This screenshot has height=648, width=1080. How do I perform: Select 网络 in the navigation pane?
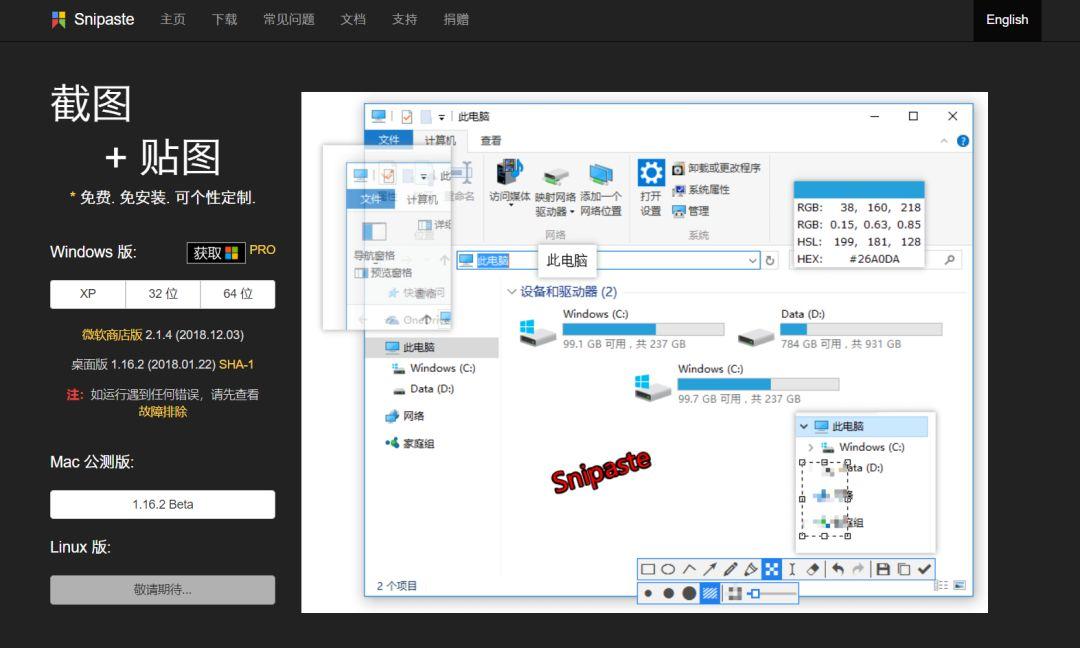(406, 416)
